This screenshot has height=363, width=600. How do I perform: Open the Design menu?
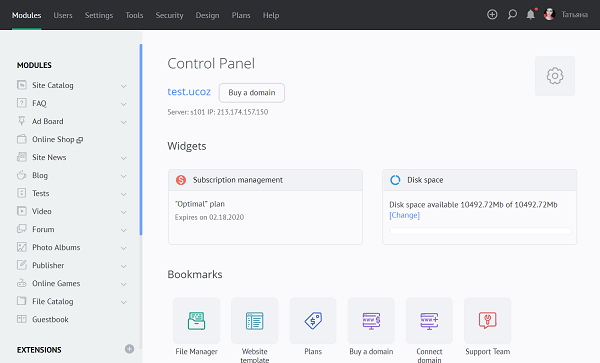[x=207, y=15]
